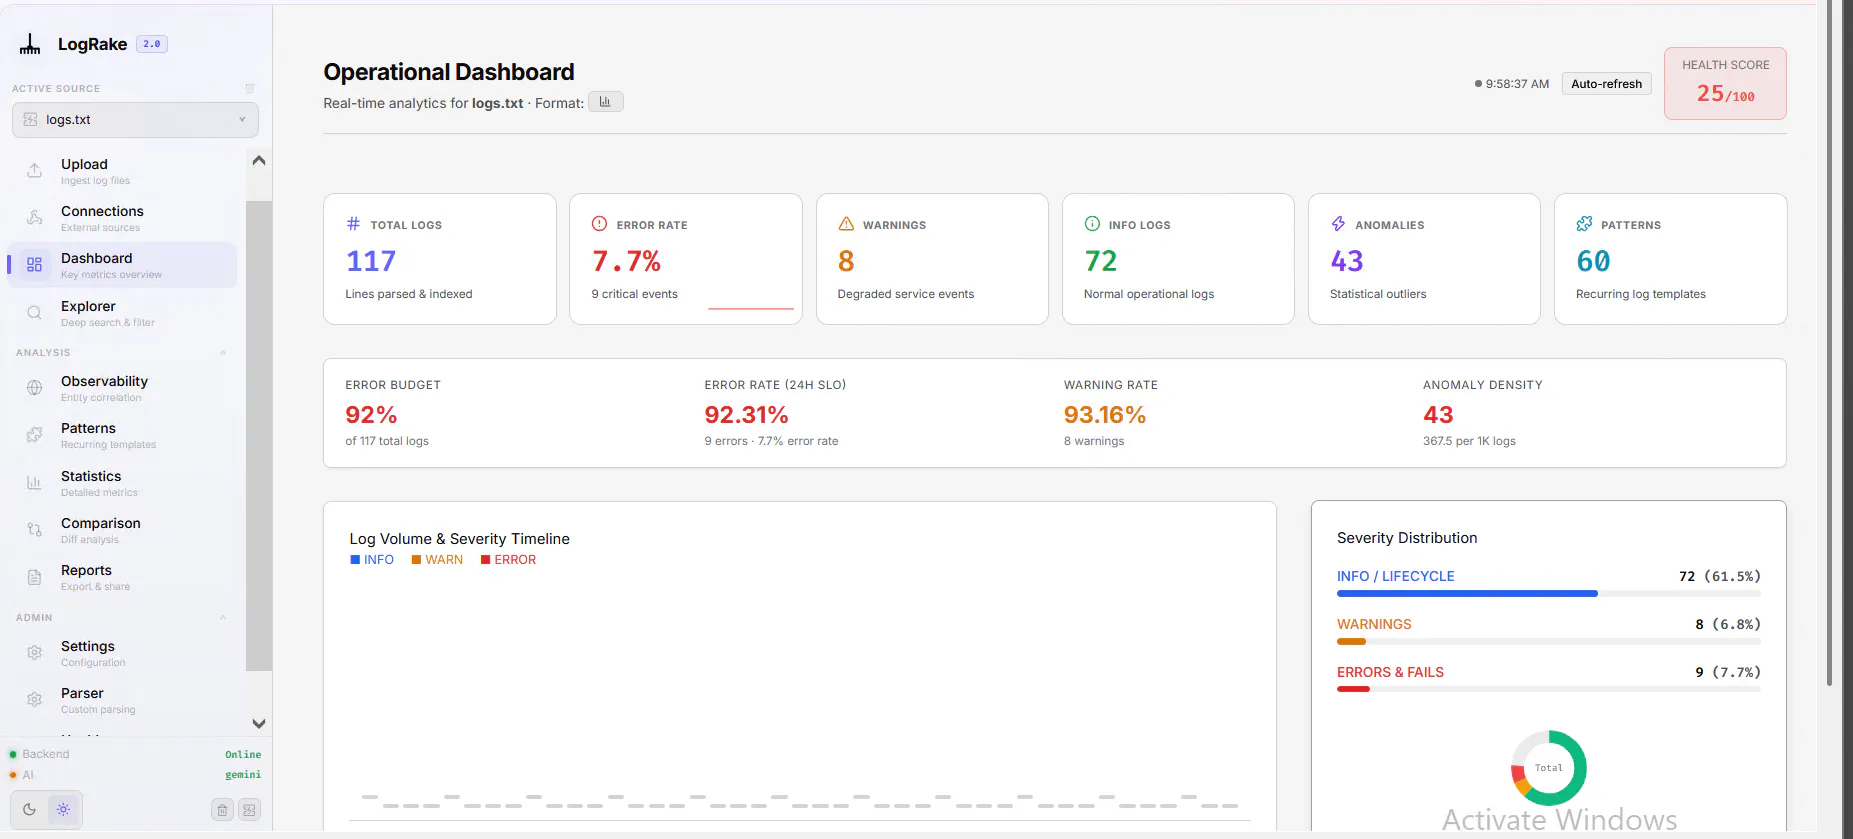This screenshot has height=839, width=1853.
Task: Click the Upload arrow icon in sidebar
Action: pos(34,171)
